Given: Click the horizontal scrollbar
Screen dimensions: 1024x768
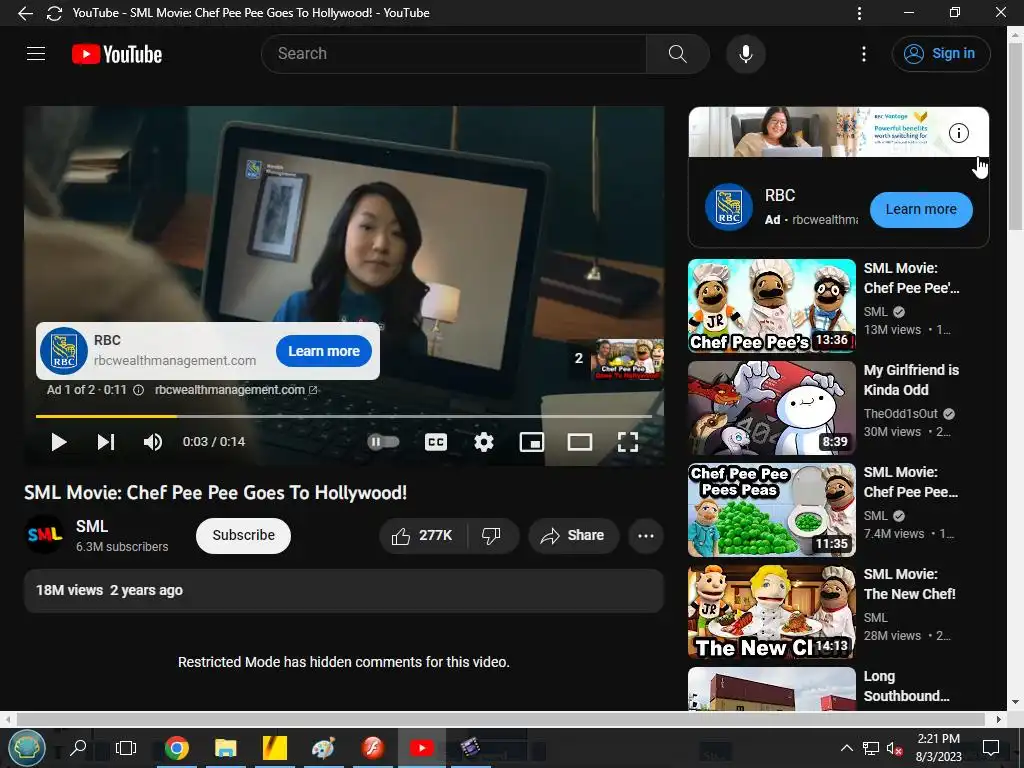Looking at the screenshot, I should click(501, 719).
